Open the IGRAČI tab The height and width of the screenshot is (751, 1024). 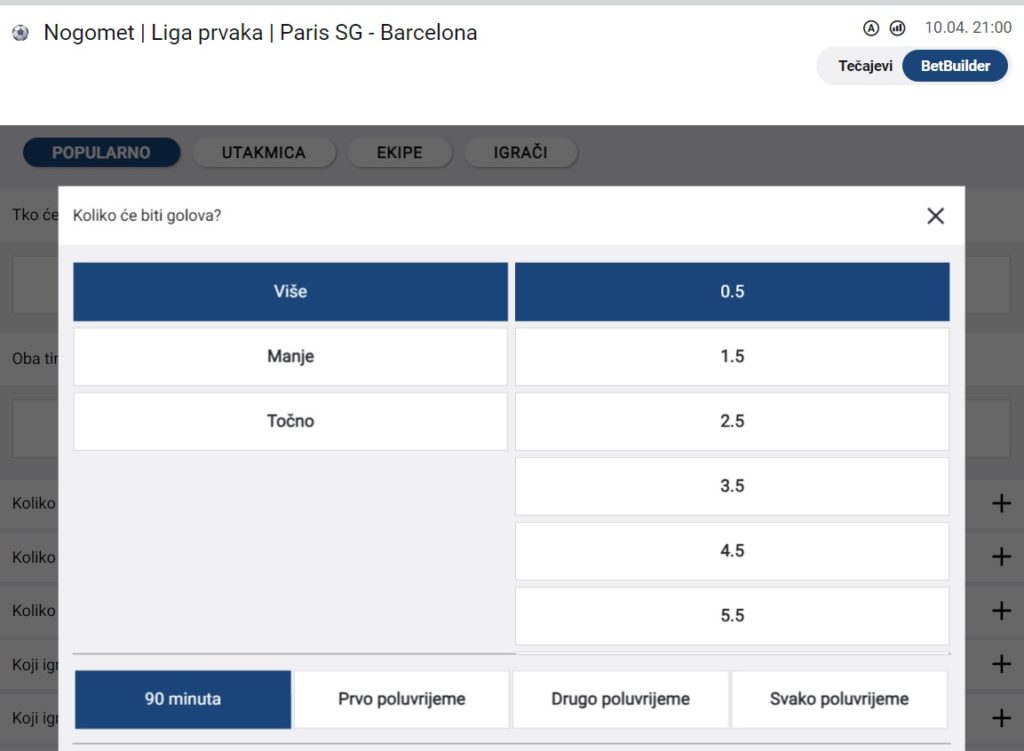coord(520,152)
